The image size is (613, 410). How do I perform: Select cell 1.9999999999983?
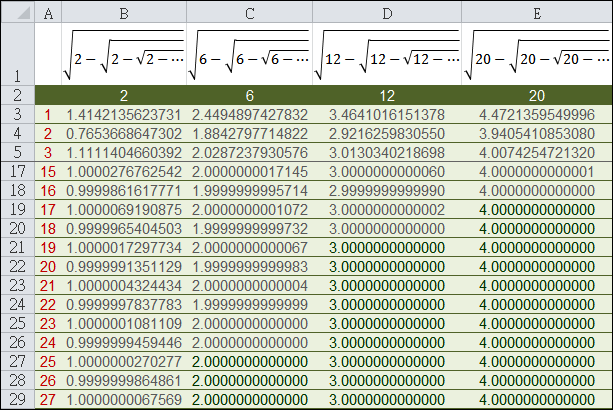[249, 267]
